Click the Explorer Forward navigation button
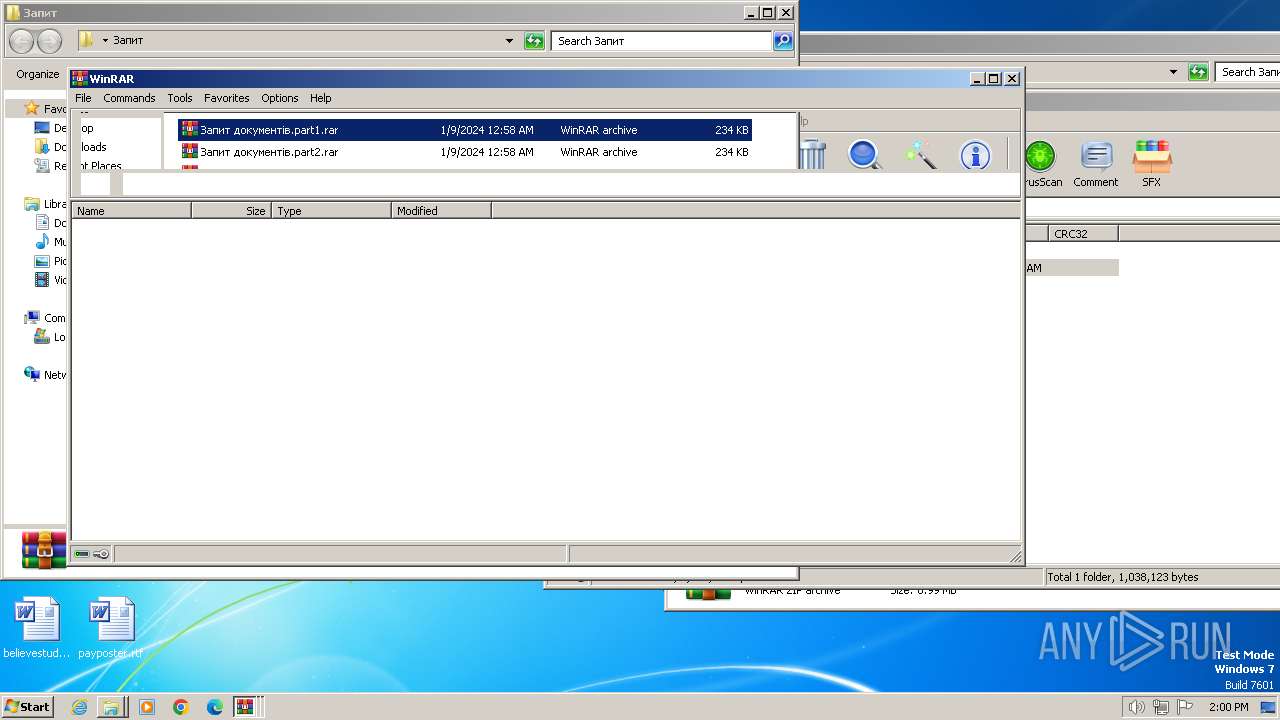The height and width of the screenshot is (720, 1280). coord(49,41)
